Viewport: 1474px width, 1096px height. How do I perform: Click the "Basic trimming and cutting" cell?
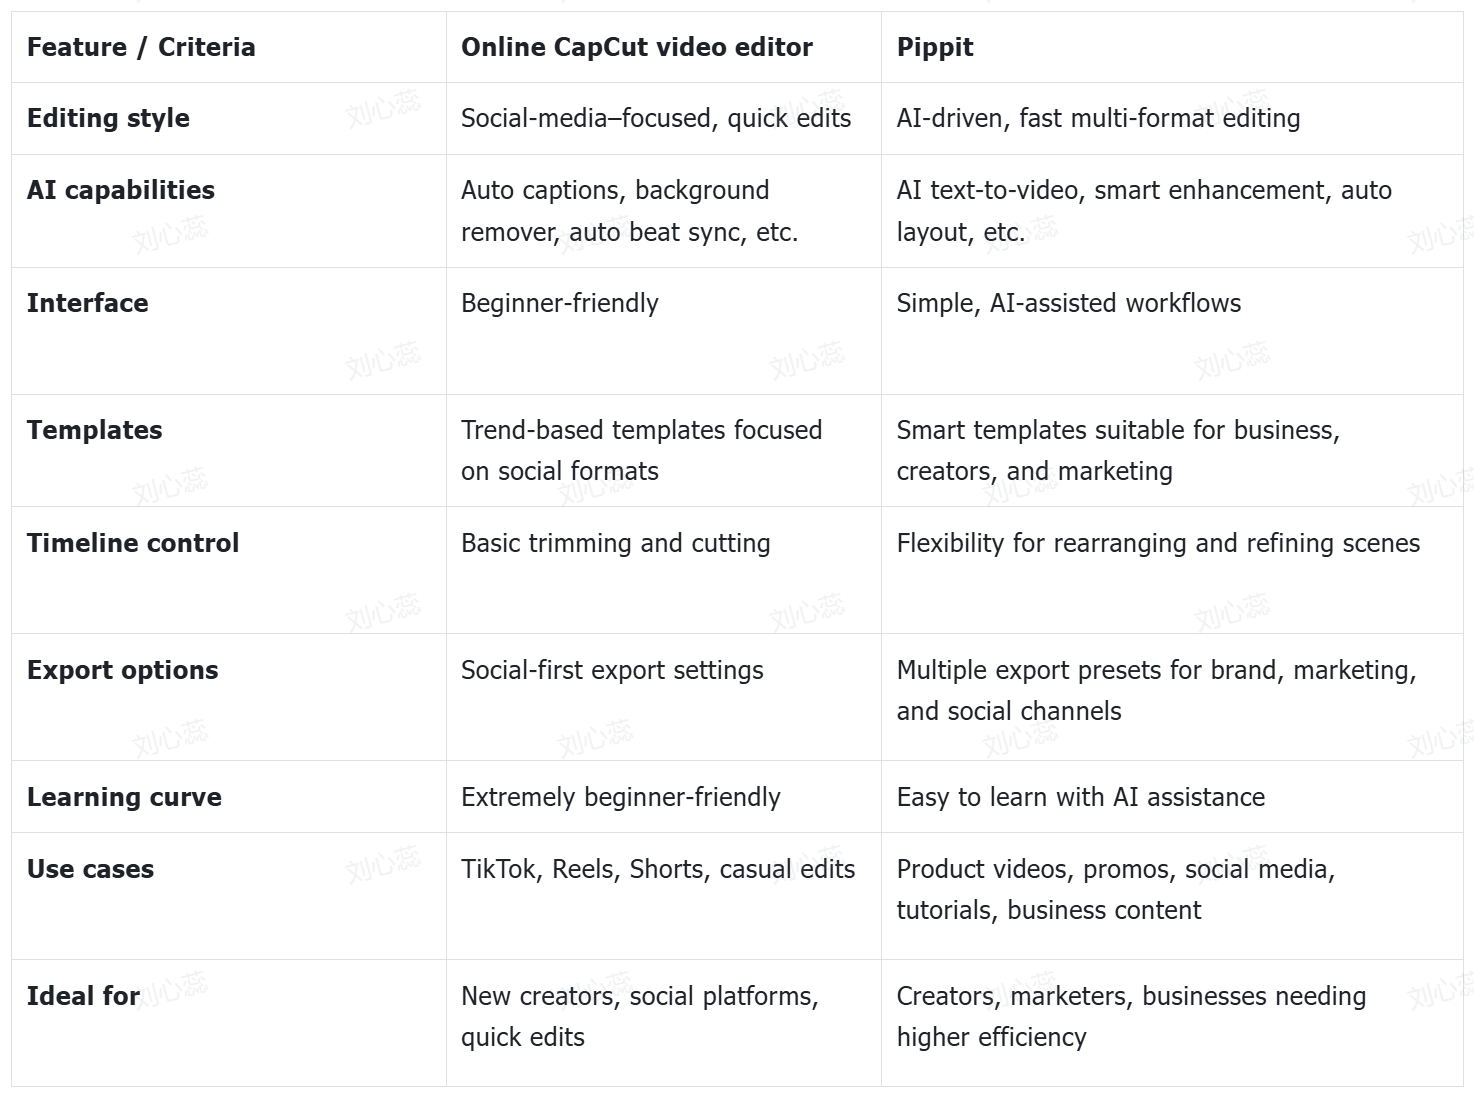pos(615,543)
